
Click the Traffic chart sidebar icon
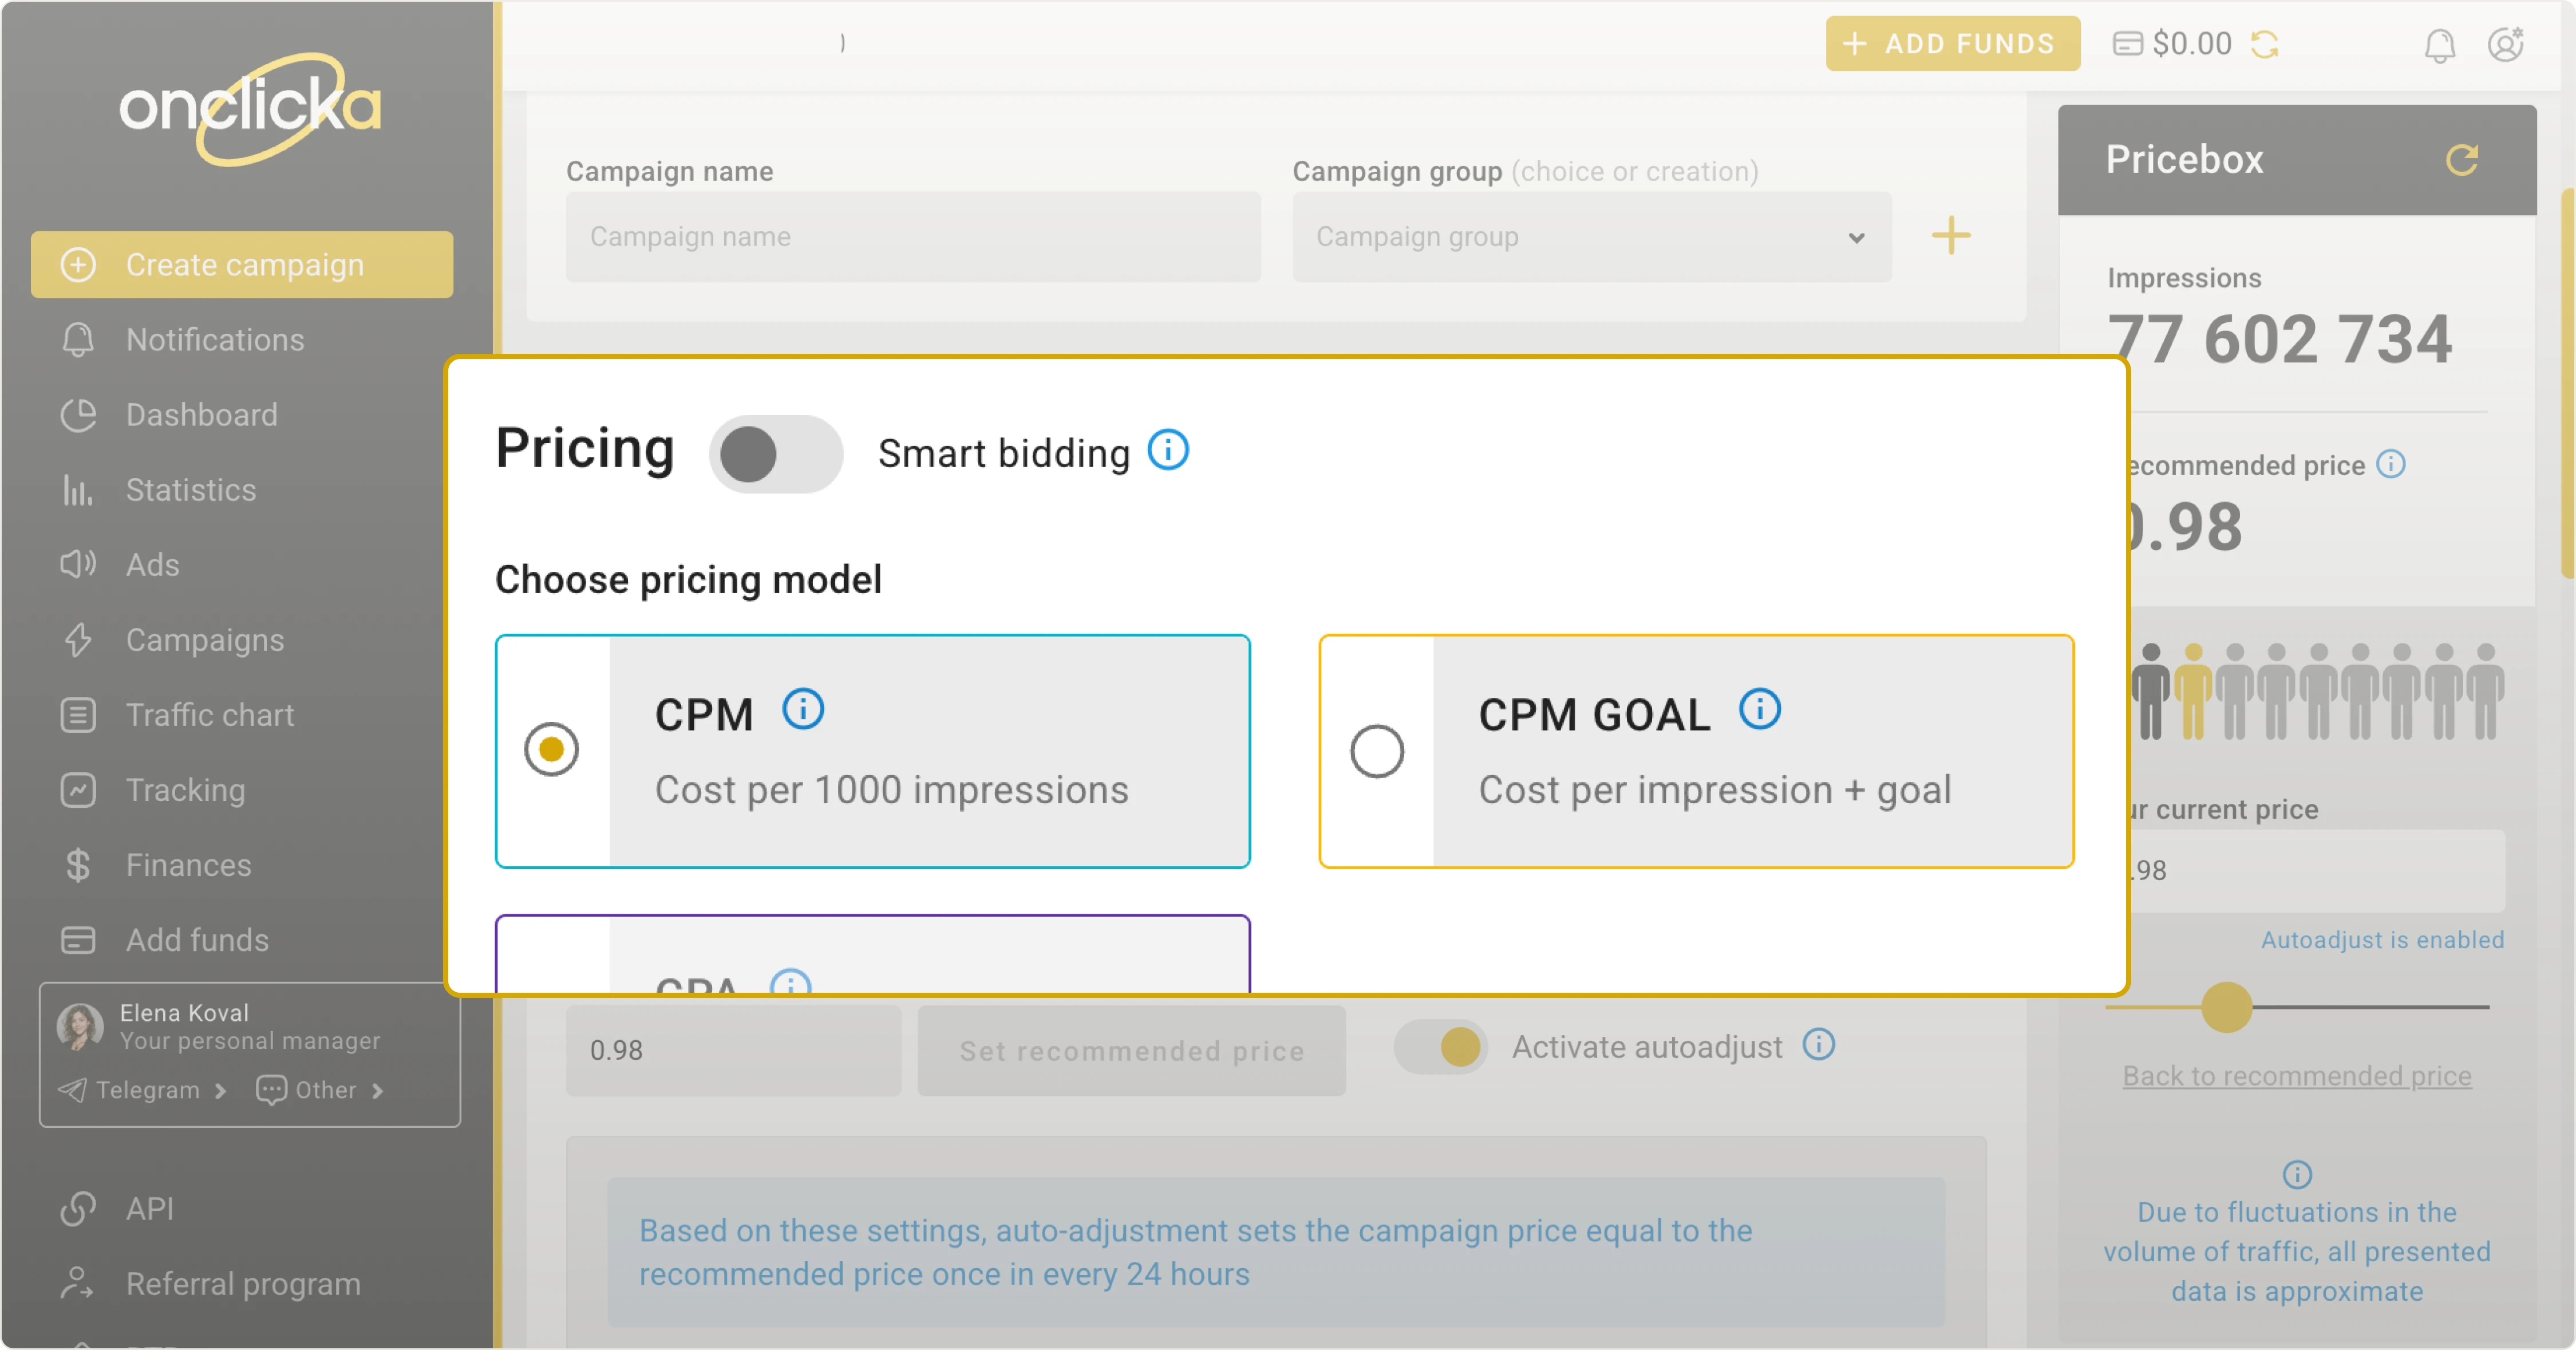[x=78, y=714]
